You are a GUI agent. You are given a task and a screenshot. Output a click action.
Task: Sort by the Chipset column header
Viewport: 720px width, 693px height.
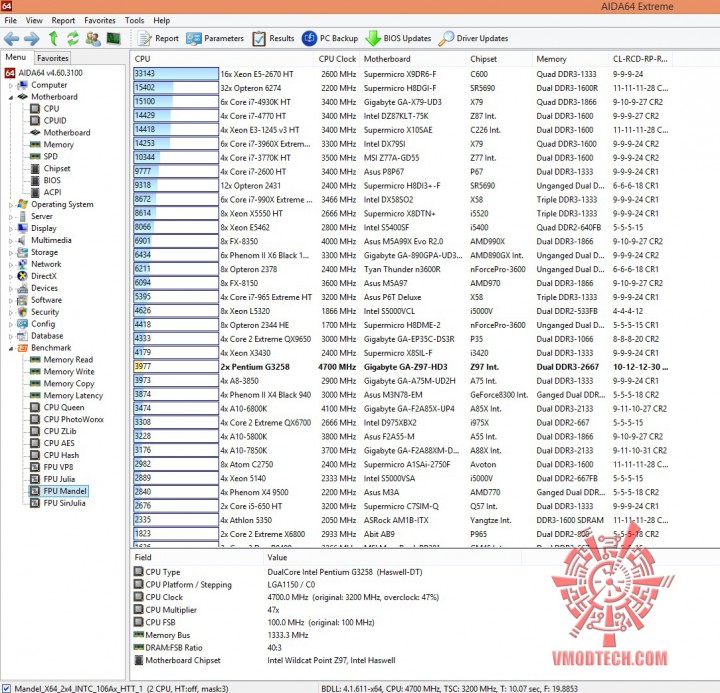click(499, 59)
